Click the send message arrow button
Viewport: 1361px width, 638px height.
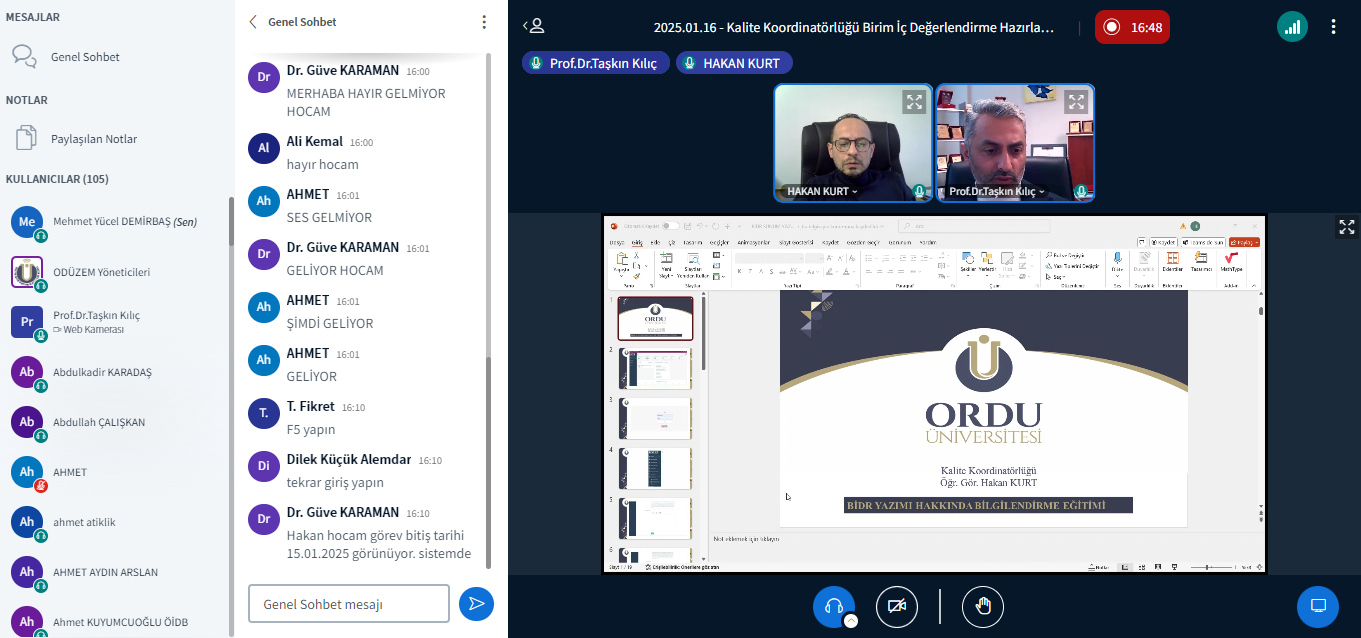tap(477, 603)
